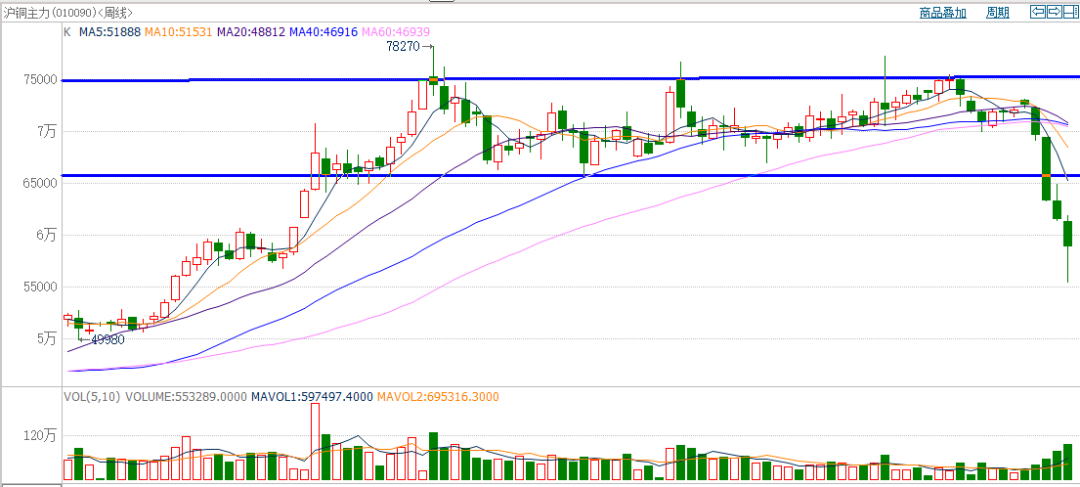Click the MA5:51888 indicator label

point(110,32)
